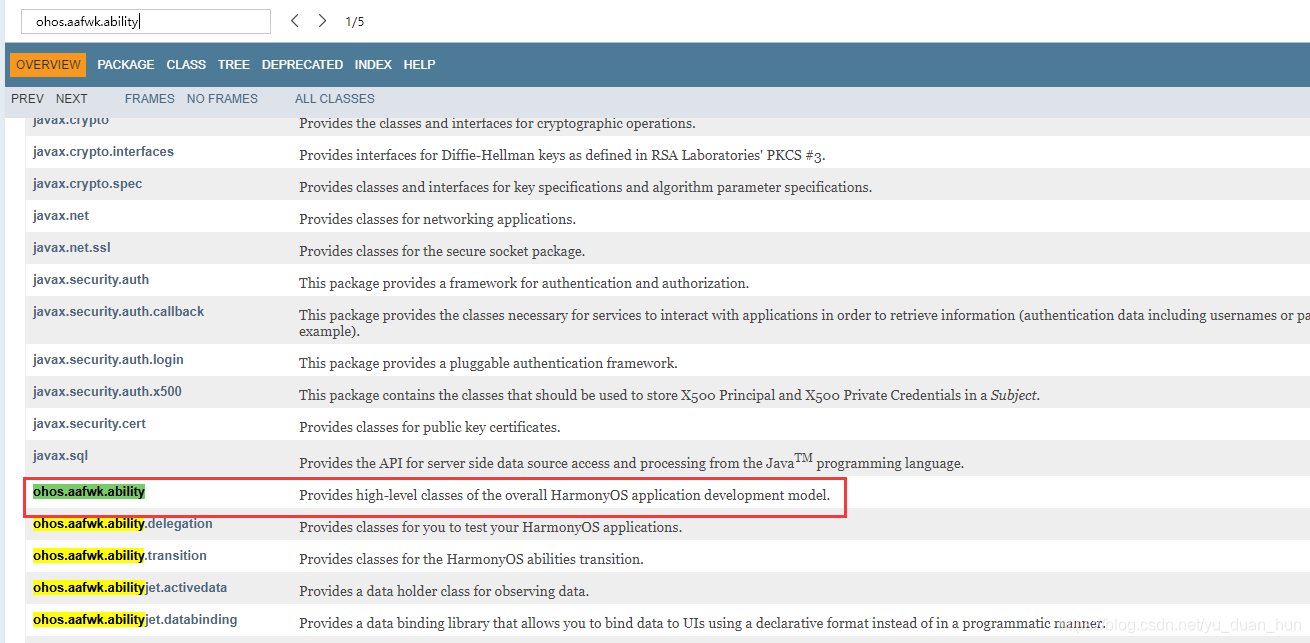Open the javax.security.auth package link
1310x643 pixels.
tap(91, 280)
